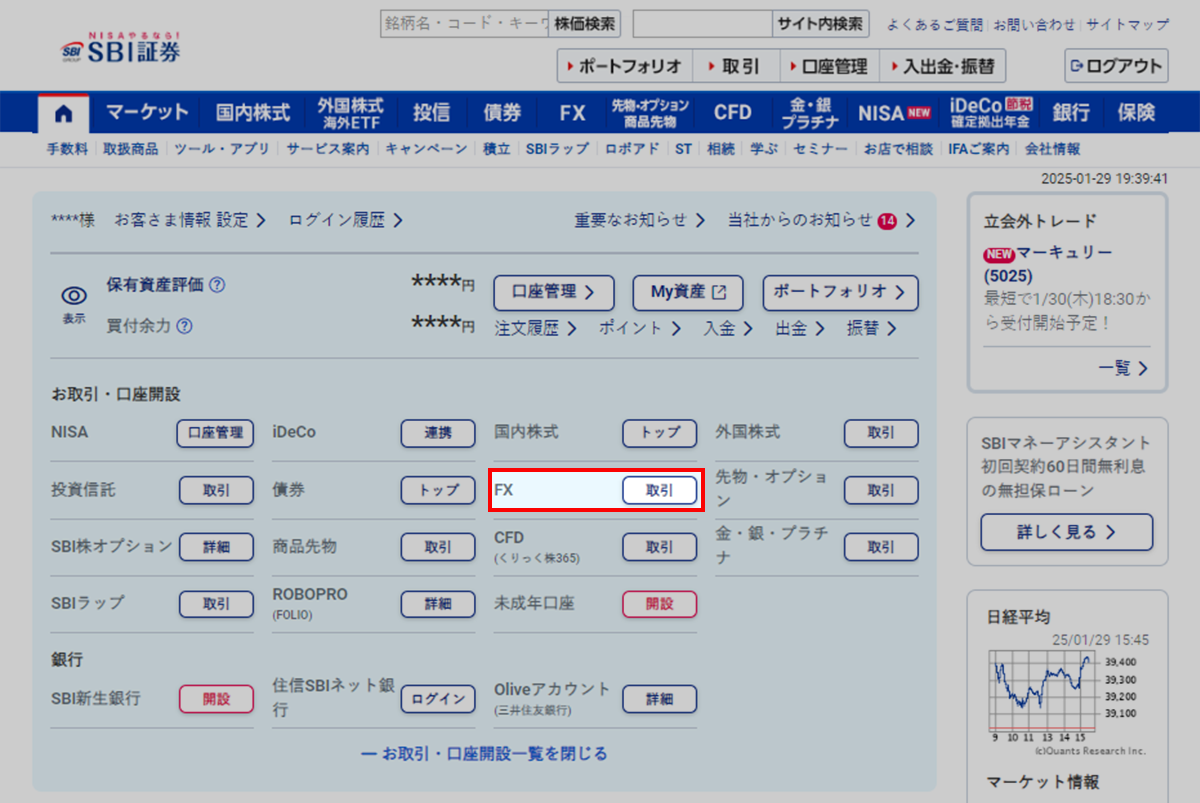
Task: Open help icon next to 買付余力
Action: pyautogui.click(x=184, y=325)
